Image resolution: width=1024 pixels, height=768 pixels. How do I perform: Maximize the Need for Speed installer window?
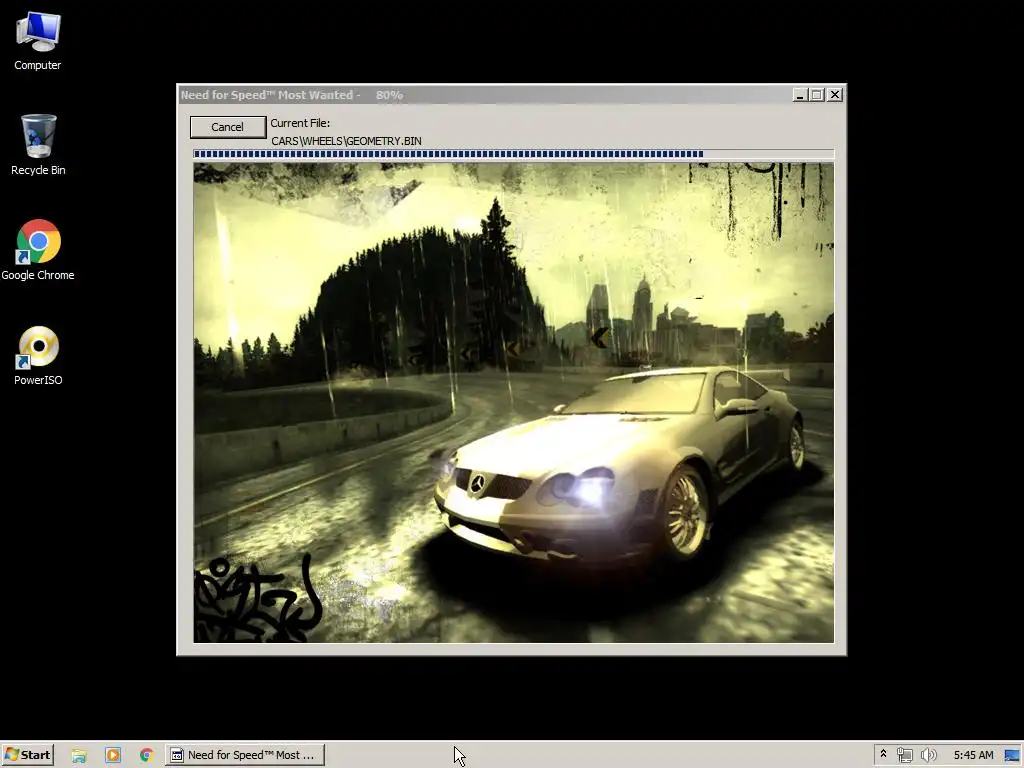click(x=816, y=95)
